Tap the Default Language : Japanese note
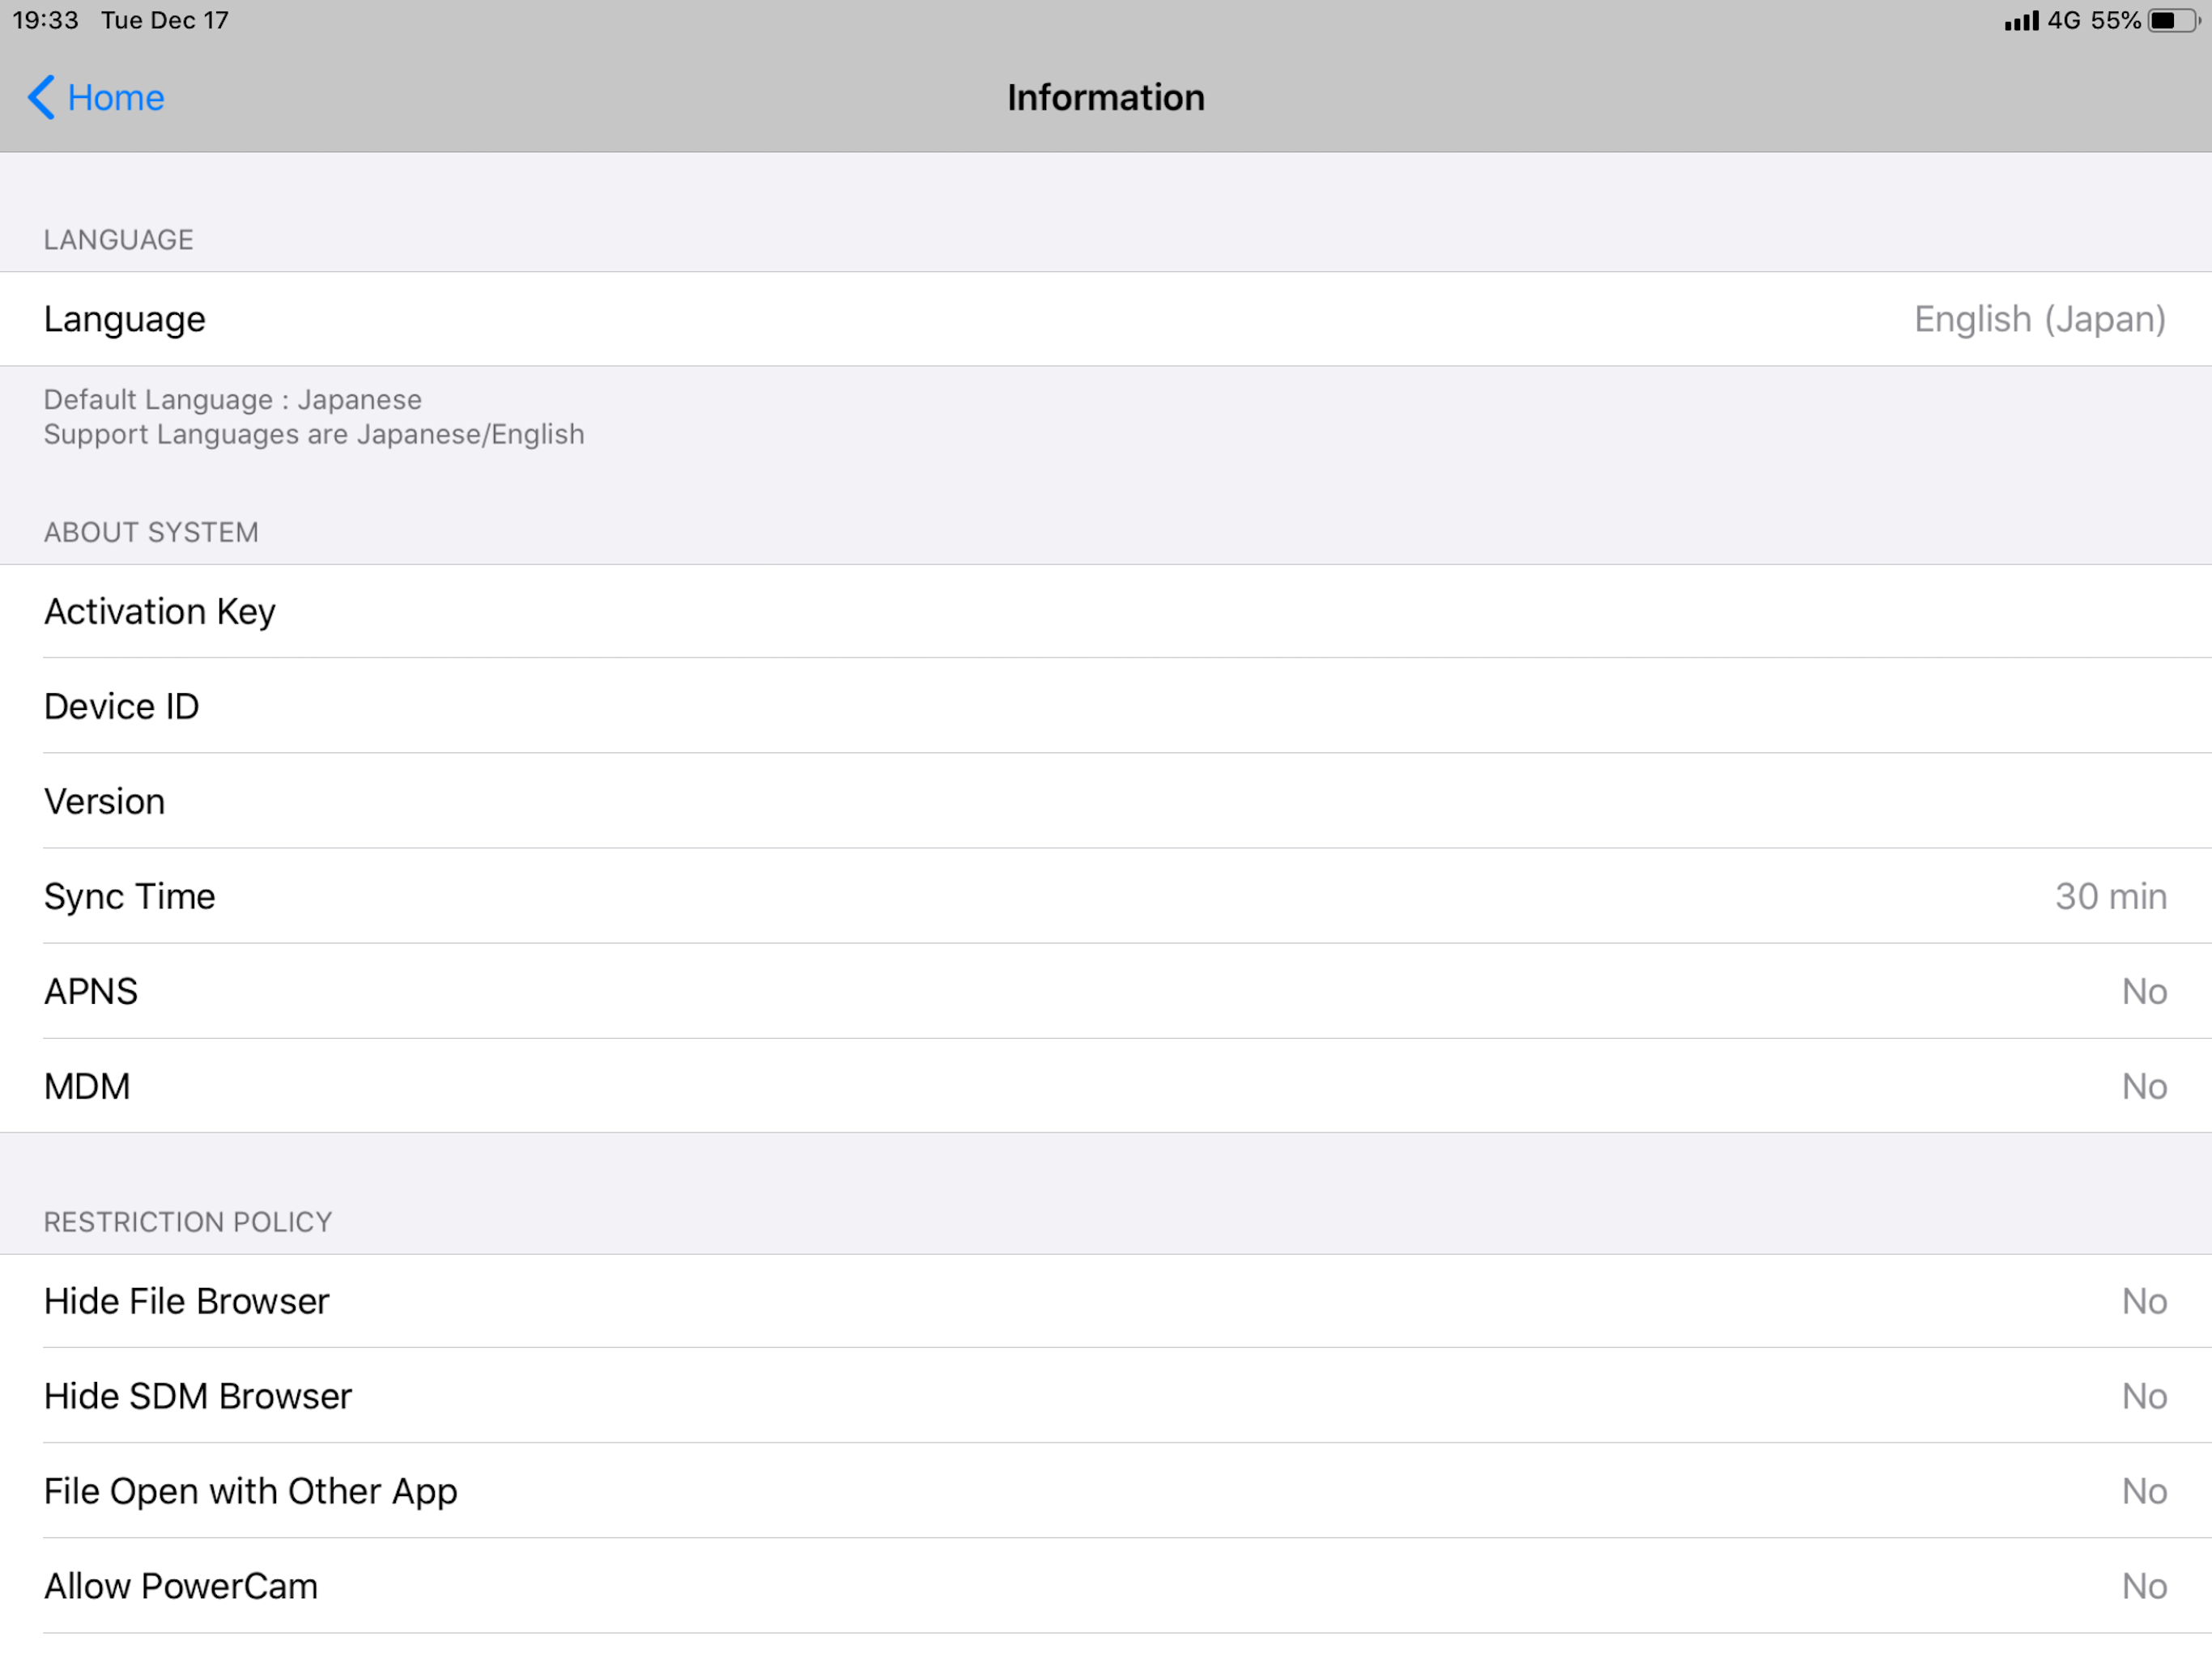This screenshot has width=2212, height=1658. click(x=233, y=400)
